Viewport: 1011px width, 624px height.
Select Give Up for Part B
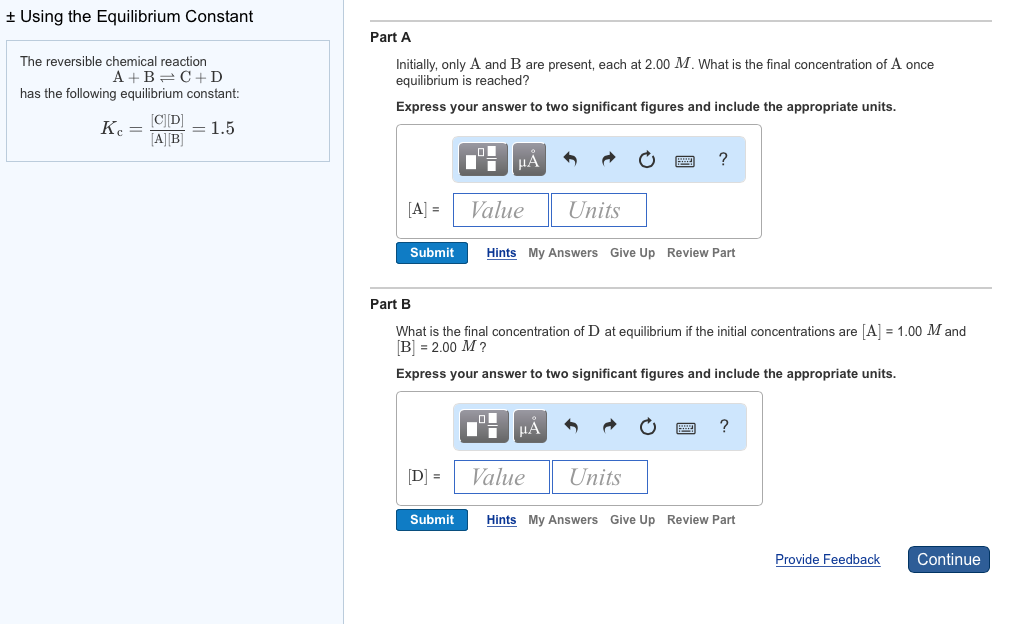pos(632,520)
